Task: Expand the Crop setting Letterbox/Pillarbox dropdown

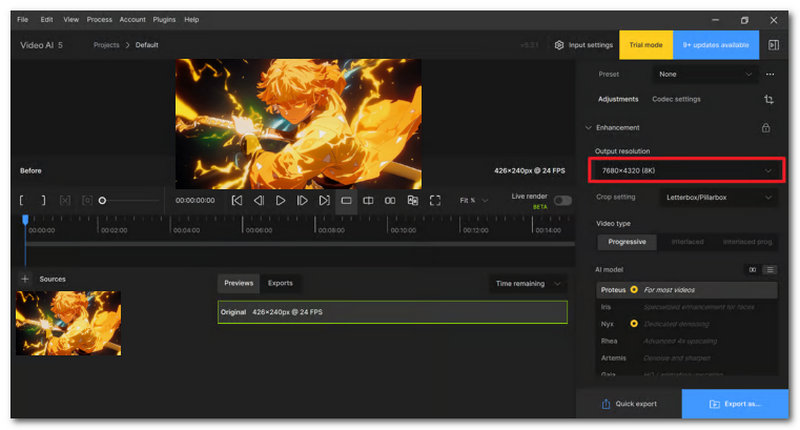Action: [716, 198]
